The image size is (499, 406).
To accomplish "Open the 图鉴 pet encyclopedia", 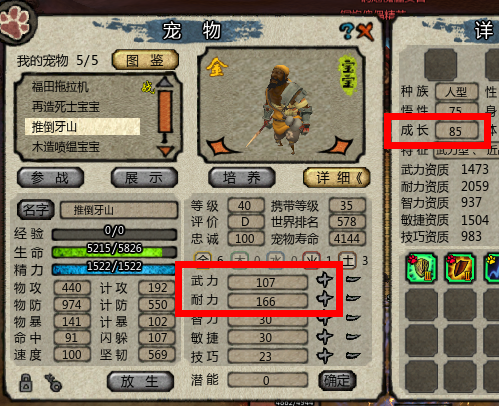I will (x=145, y=60).
